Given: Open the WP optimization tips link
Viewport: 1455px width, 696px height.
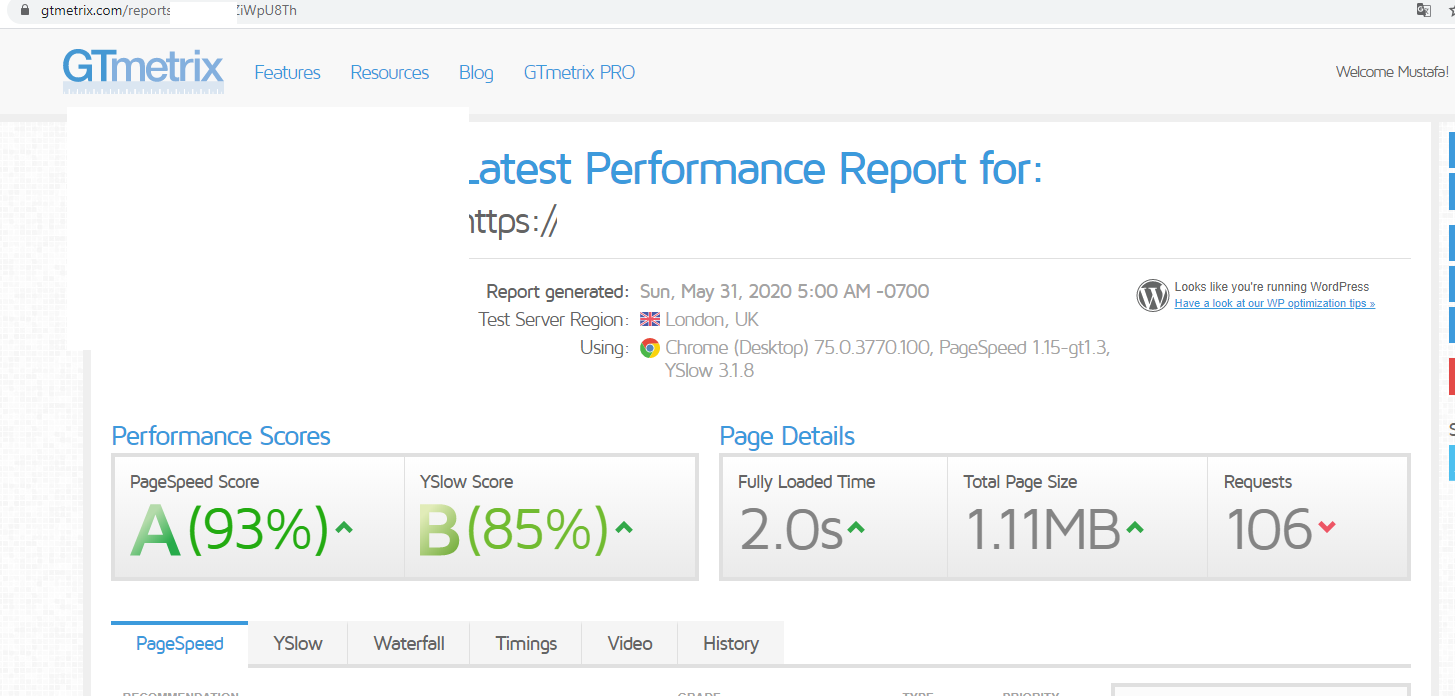Looking at the screenshot, I should tap(1275, 303).
